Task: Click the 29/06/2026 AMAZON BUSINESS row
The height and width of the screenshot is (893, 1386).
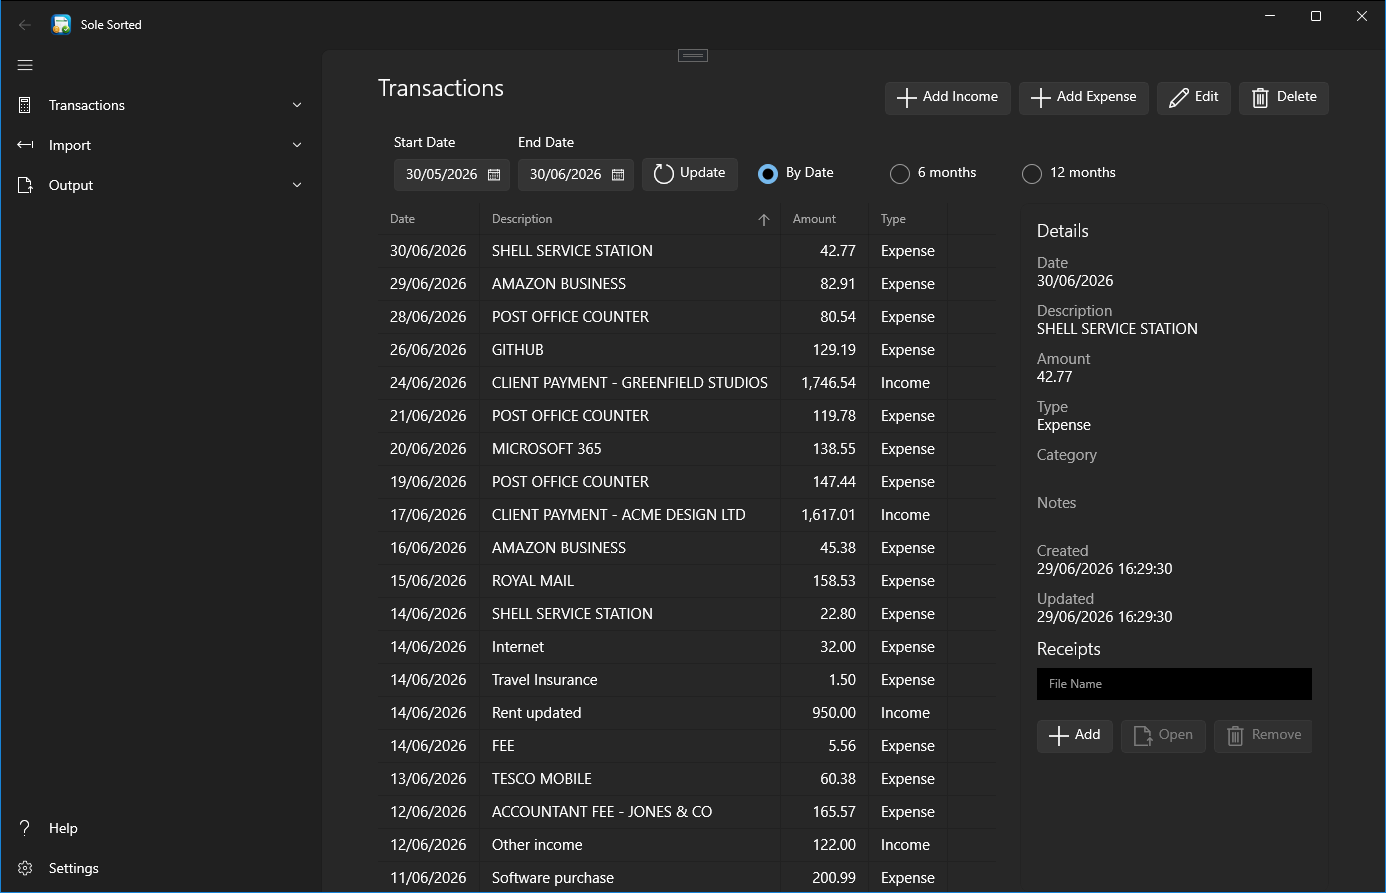Action: 685,284
